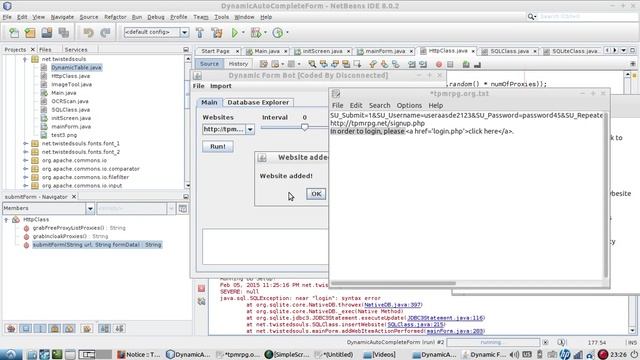Click the New File toolbar icon
The height and width of the screenshot is (360, 640).
tap(14, 33)
